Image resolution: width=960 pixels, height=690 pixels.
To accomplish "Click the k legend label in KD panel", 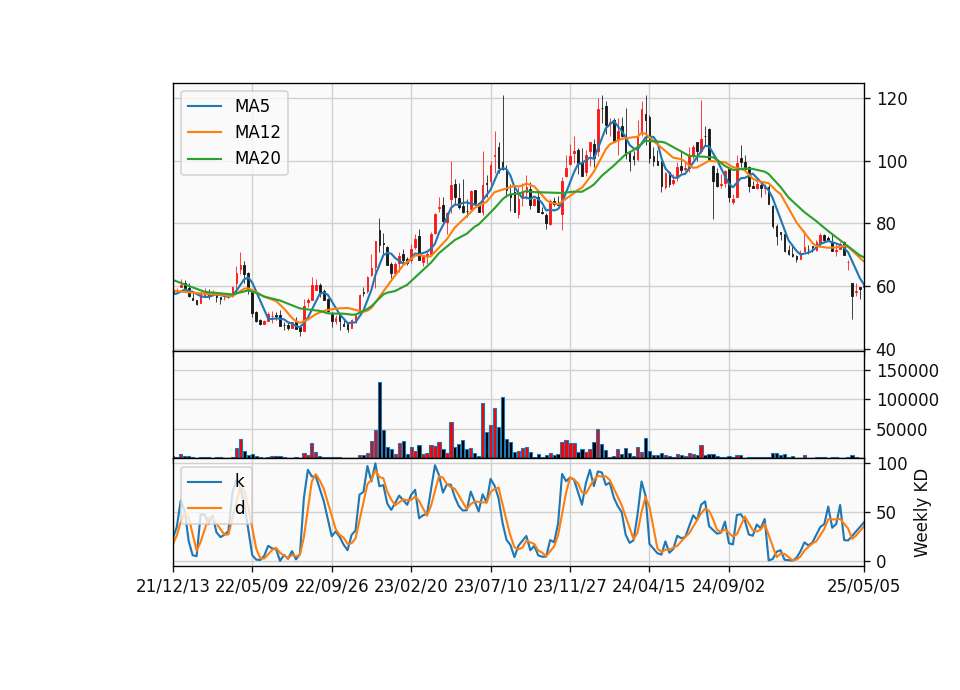I will [x=239, y=481].
